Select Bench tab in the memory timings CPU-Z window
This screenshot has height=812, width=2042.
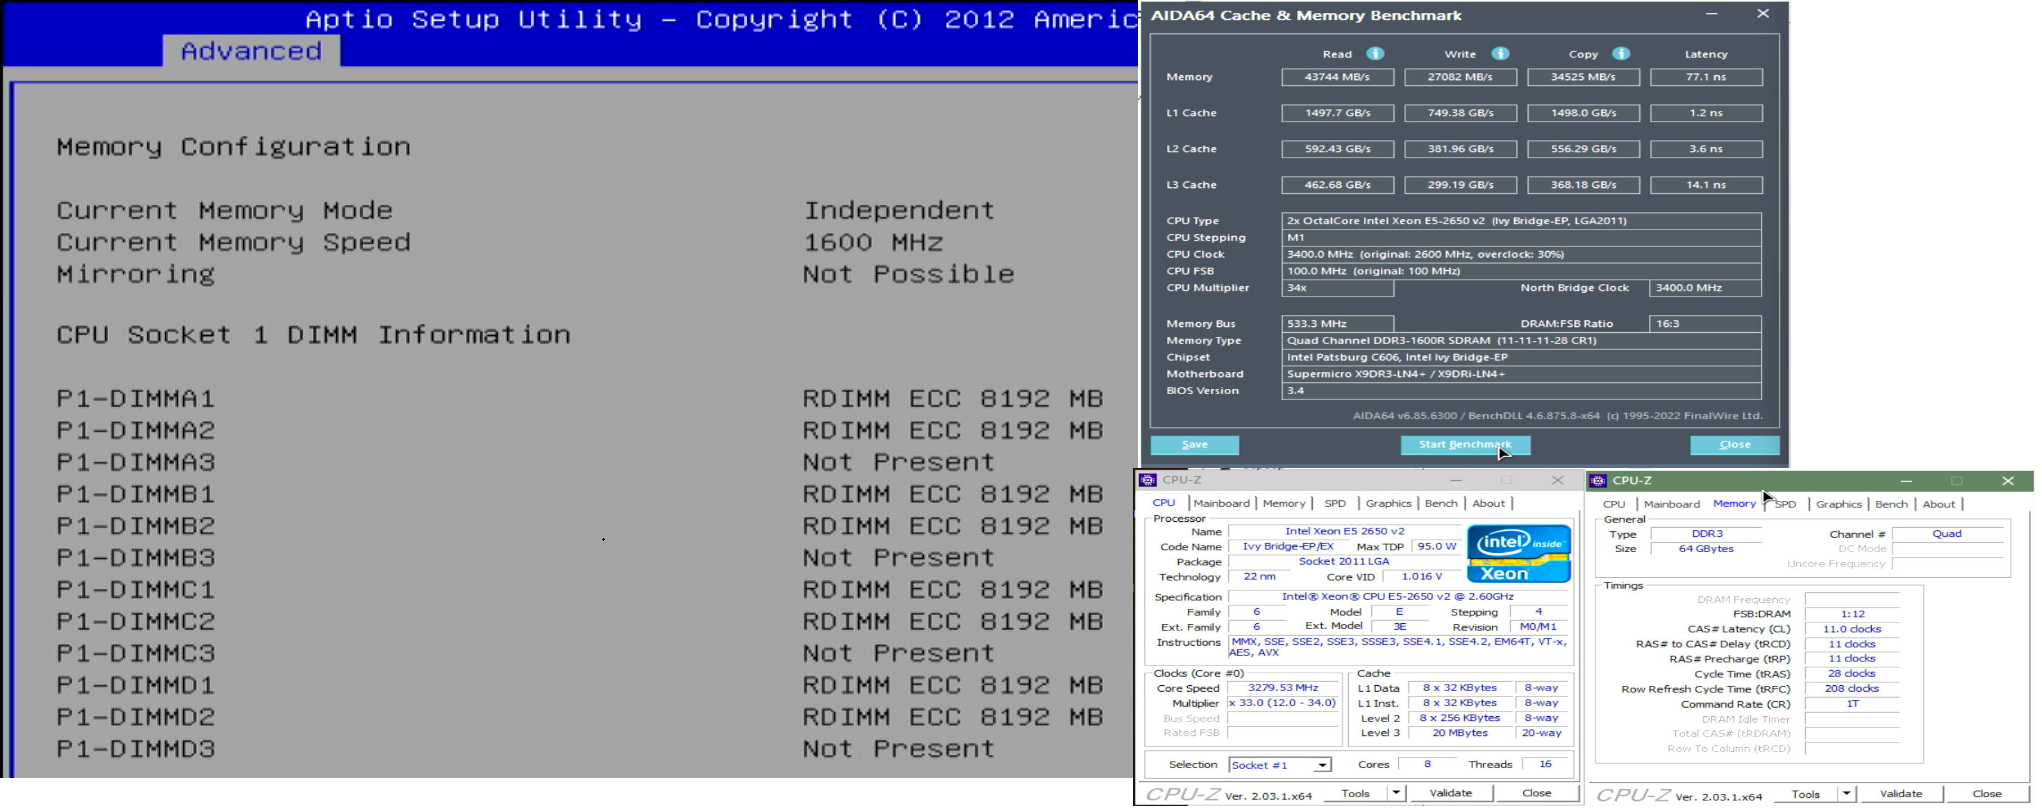click(x=1891, y=505)
